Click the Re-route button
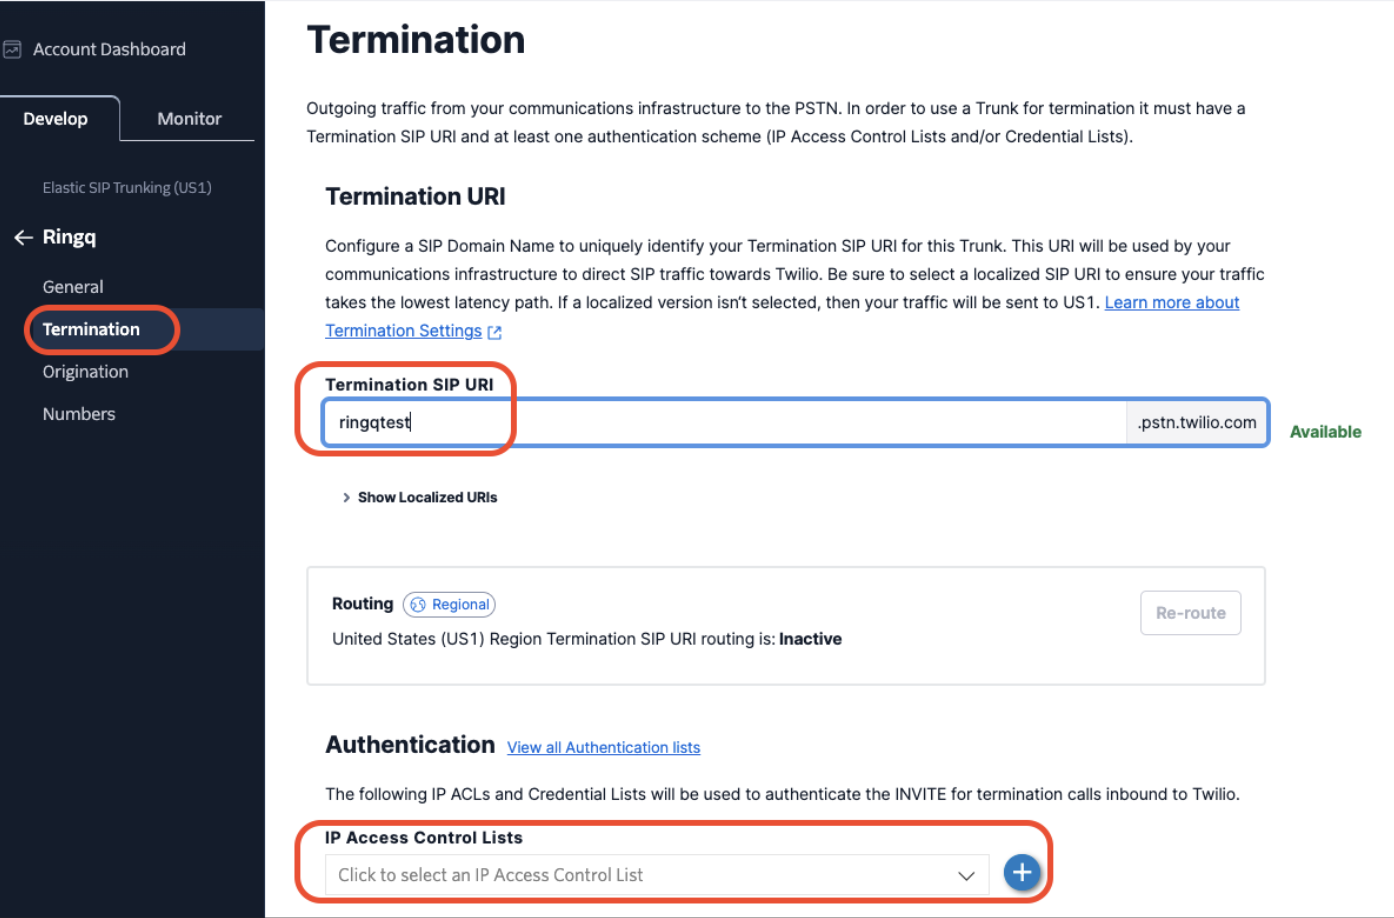Image resolution: width=1394 pixels, height=918 pixels. [1190, 612]
